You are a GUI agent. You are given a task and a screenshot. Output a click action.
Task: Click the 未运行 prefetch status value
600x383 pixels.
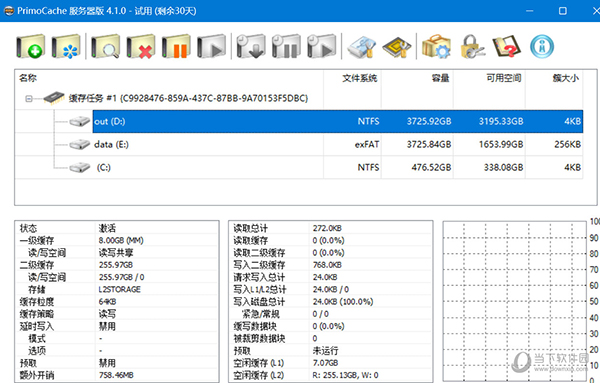pyautogui.click(x=325, y=351)
